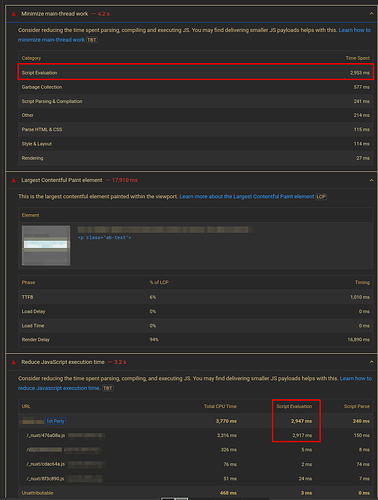Click the TBT badge in JavaScript execution section
The width and height of the screenshot is (378, 500).
[x=107, y=388]
